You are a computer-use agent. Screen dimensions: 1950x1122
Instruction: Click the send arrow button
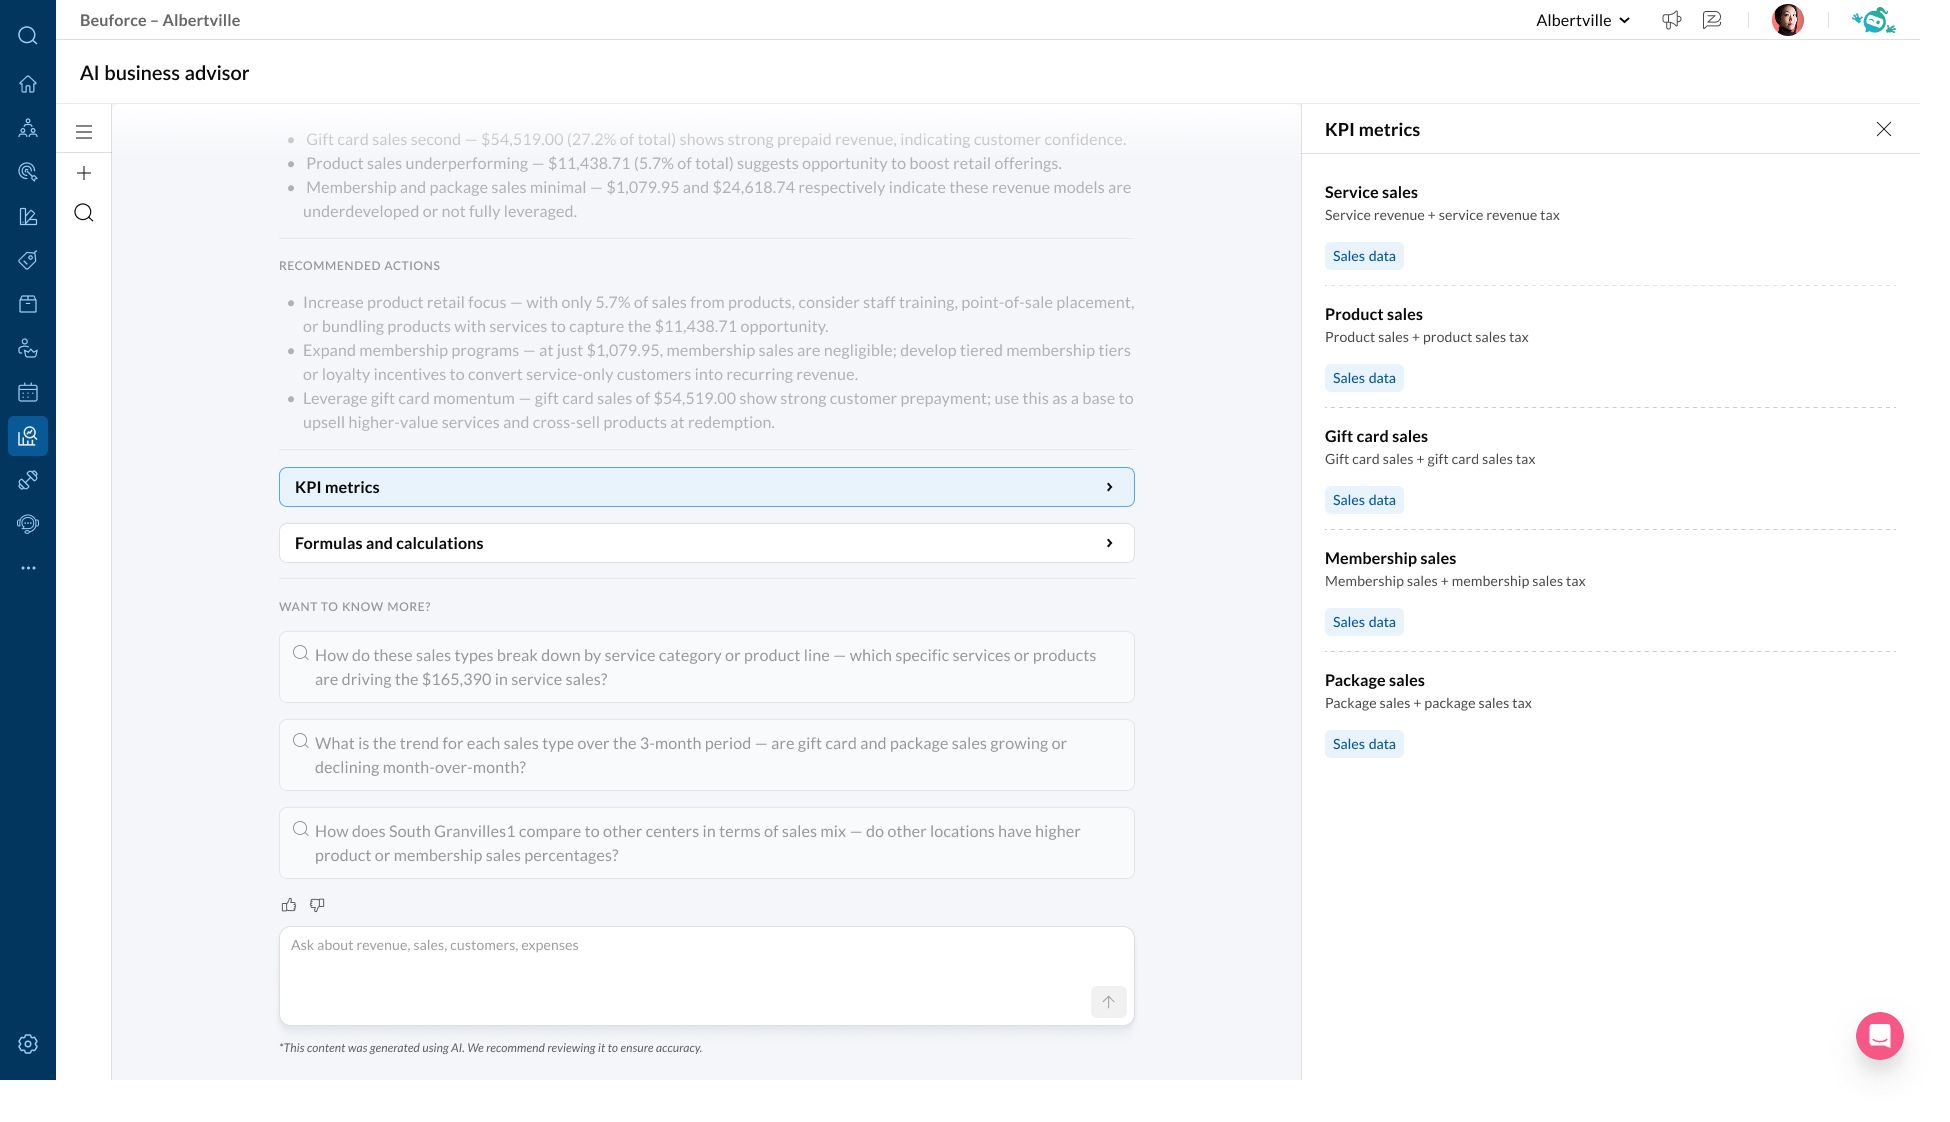tap(1108, 1002)
